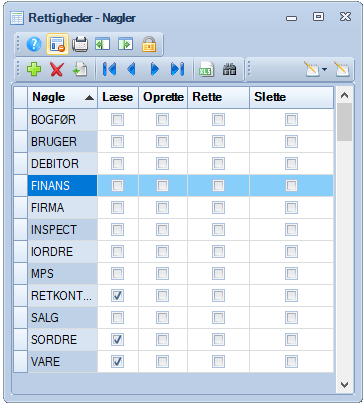Close the Rettigheder - Nøgler window
Viewport: 364px width, 404px height.
coord(345,17)
